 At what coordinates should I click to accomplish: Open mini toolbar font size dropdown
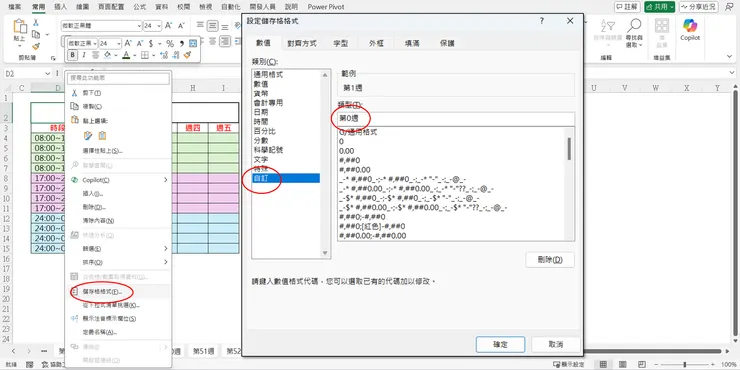118,43
